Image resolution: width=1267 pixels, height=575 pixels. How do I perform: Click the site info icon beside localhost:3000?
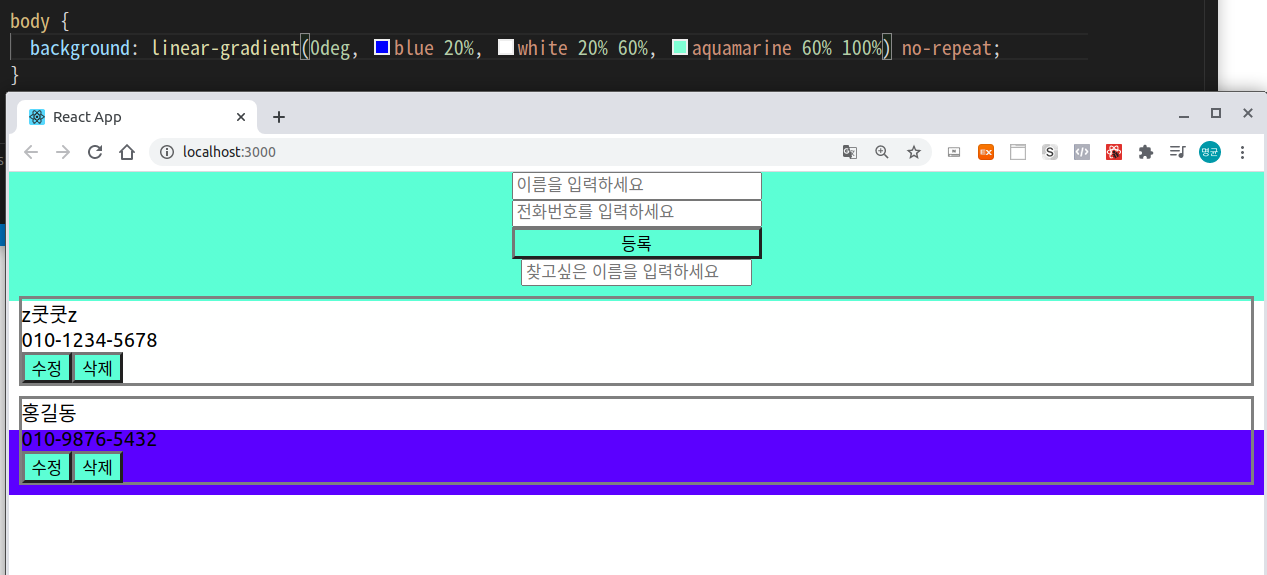pos(167,152)
